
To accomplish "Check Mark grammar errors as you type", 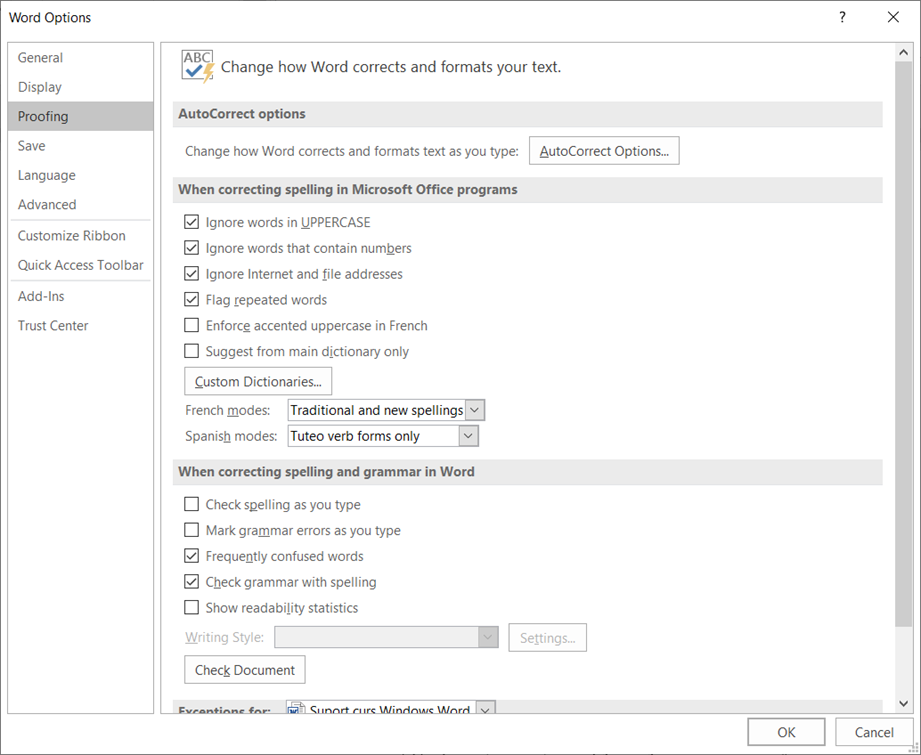I will click(192, 531).
